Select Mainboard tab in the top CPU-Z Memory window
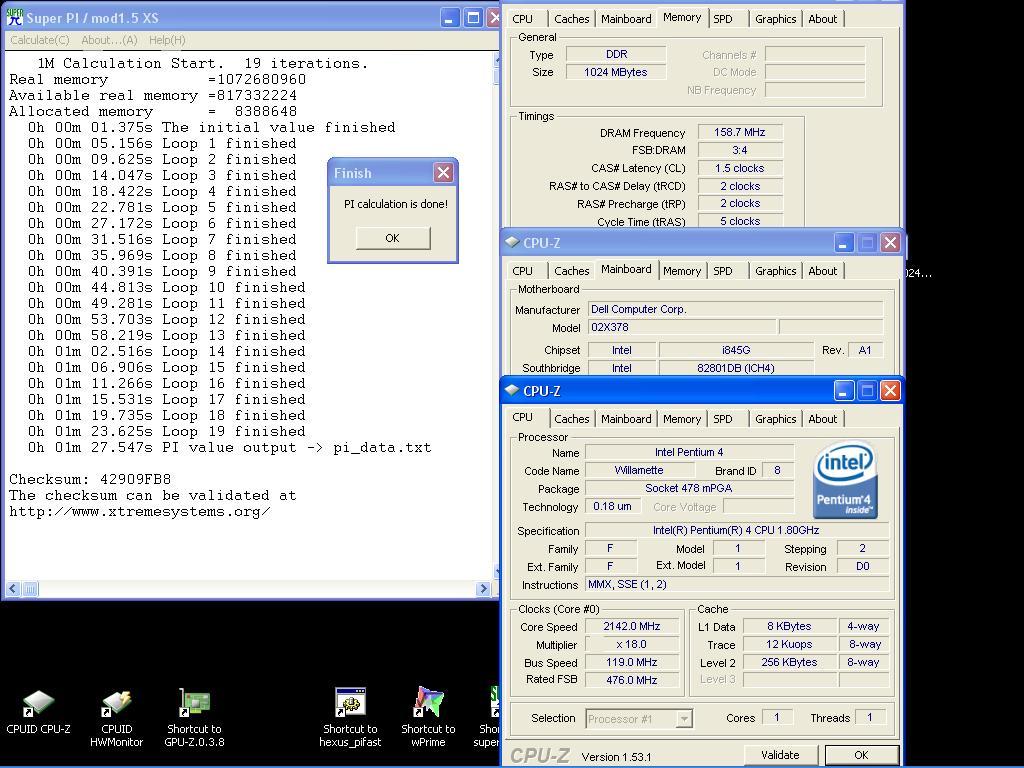 626,19
